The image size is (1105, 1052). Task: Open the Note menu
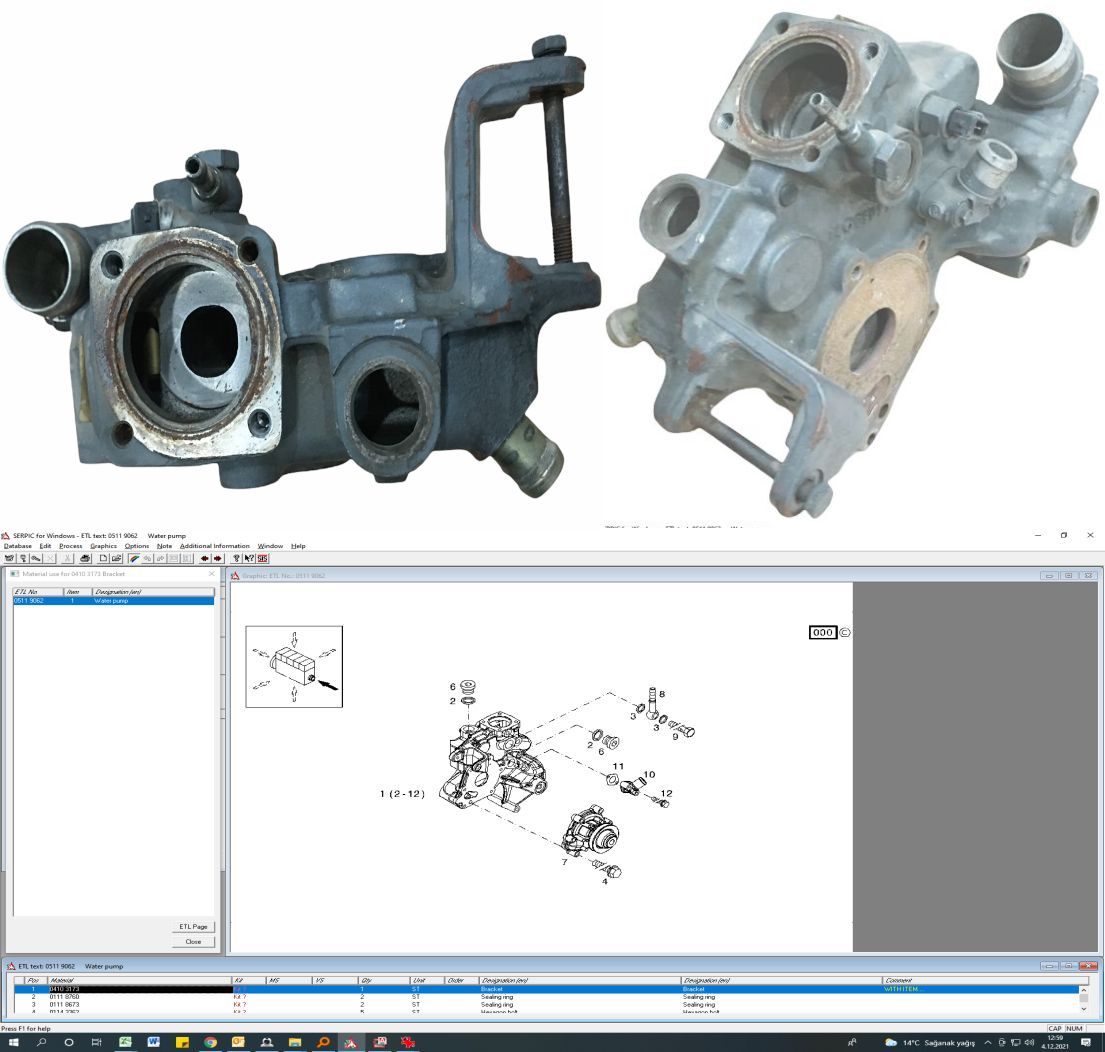(164, 546)
